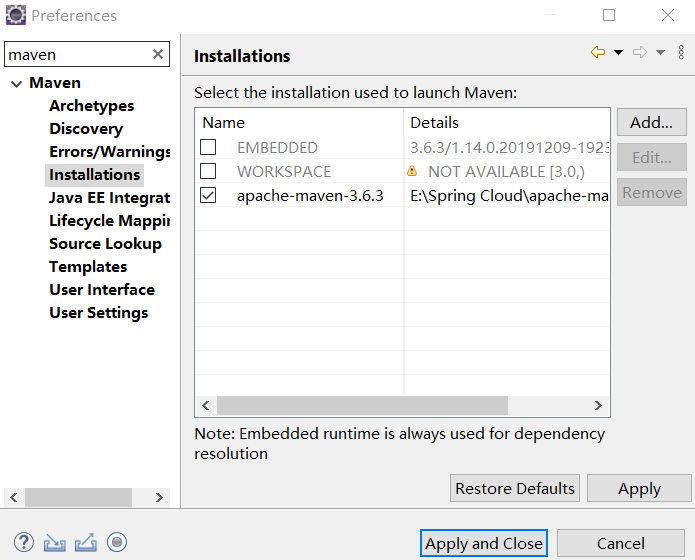Viewport: 695px width, 560px height.
Task: Click the 3.6.3/1.14.0 version detail cell
Action: pyautogui.click(x=509, y=148)
